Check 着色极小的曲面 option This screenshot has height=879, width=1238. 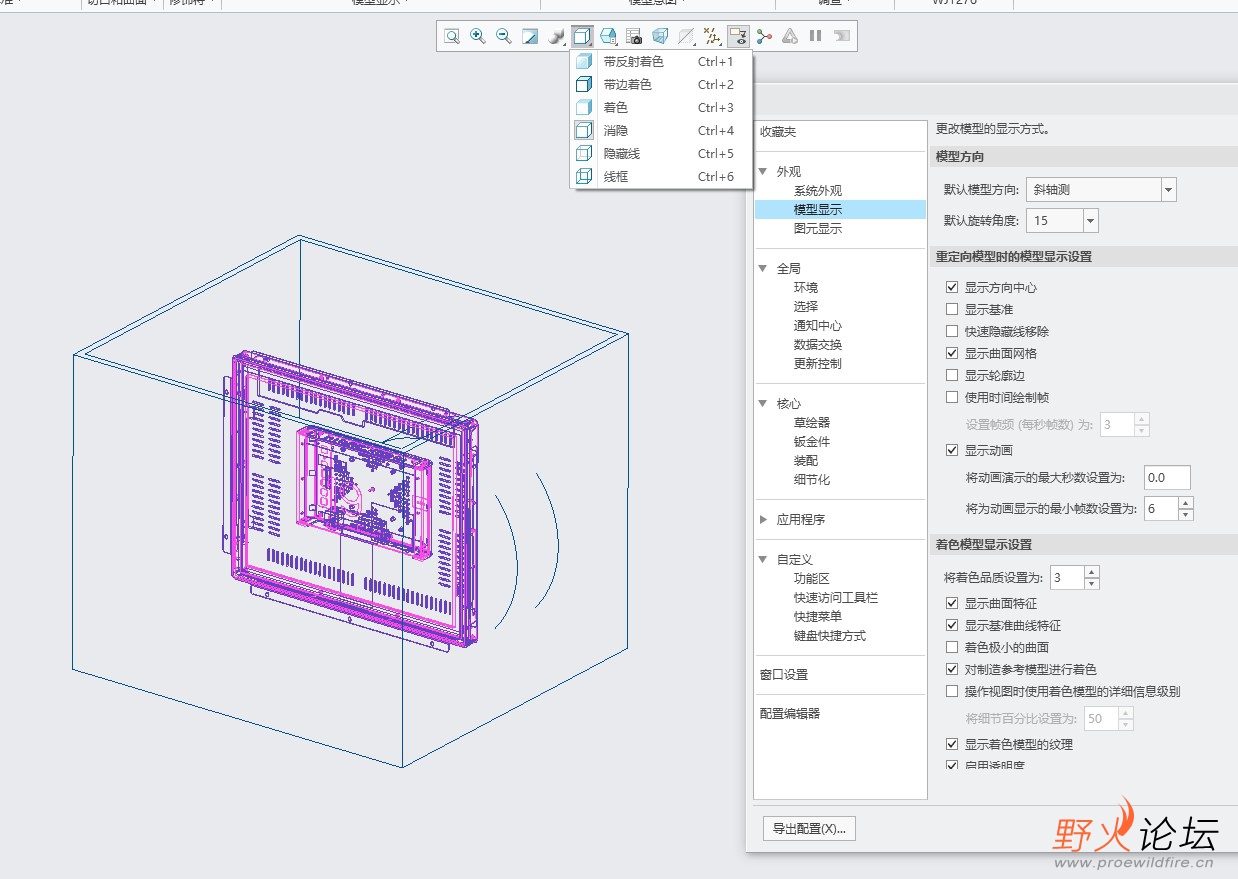[952, 648]
